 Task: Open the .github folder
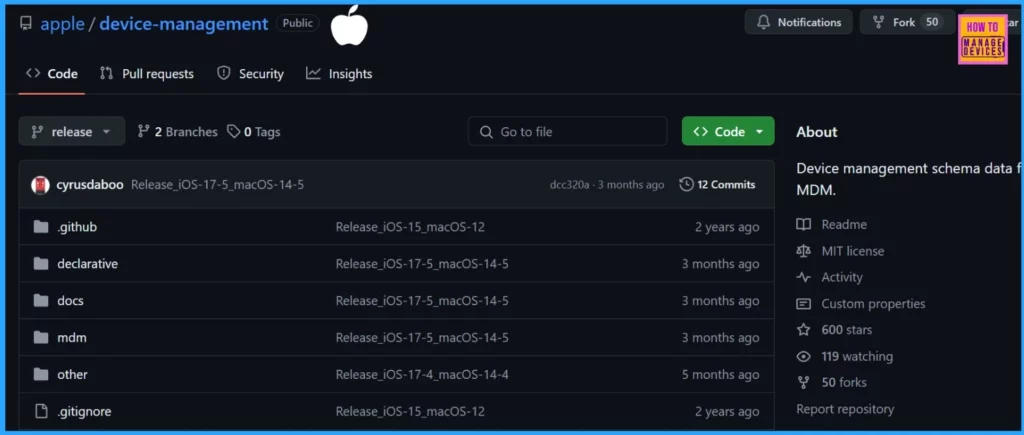(x=77, y=227)
